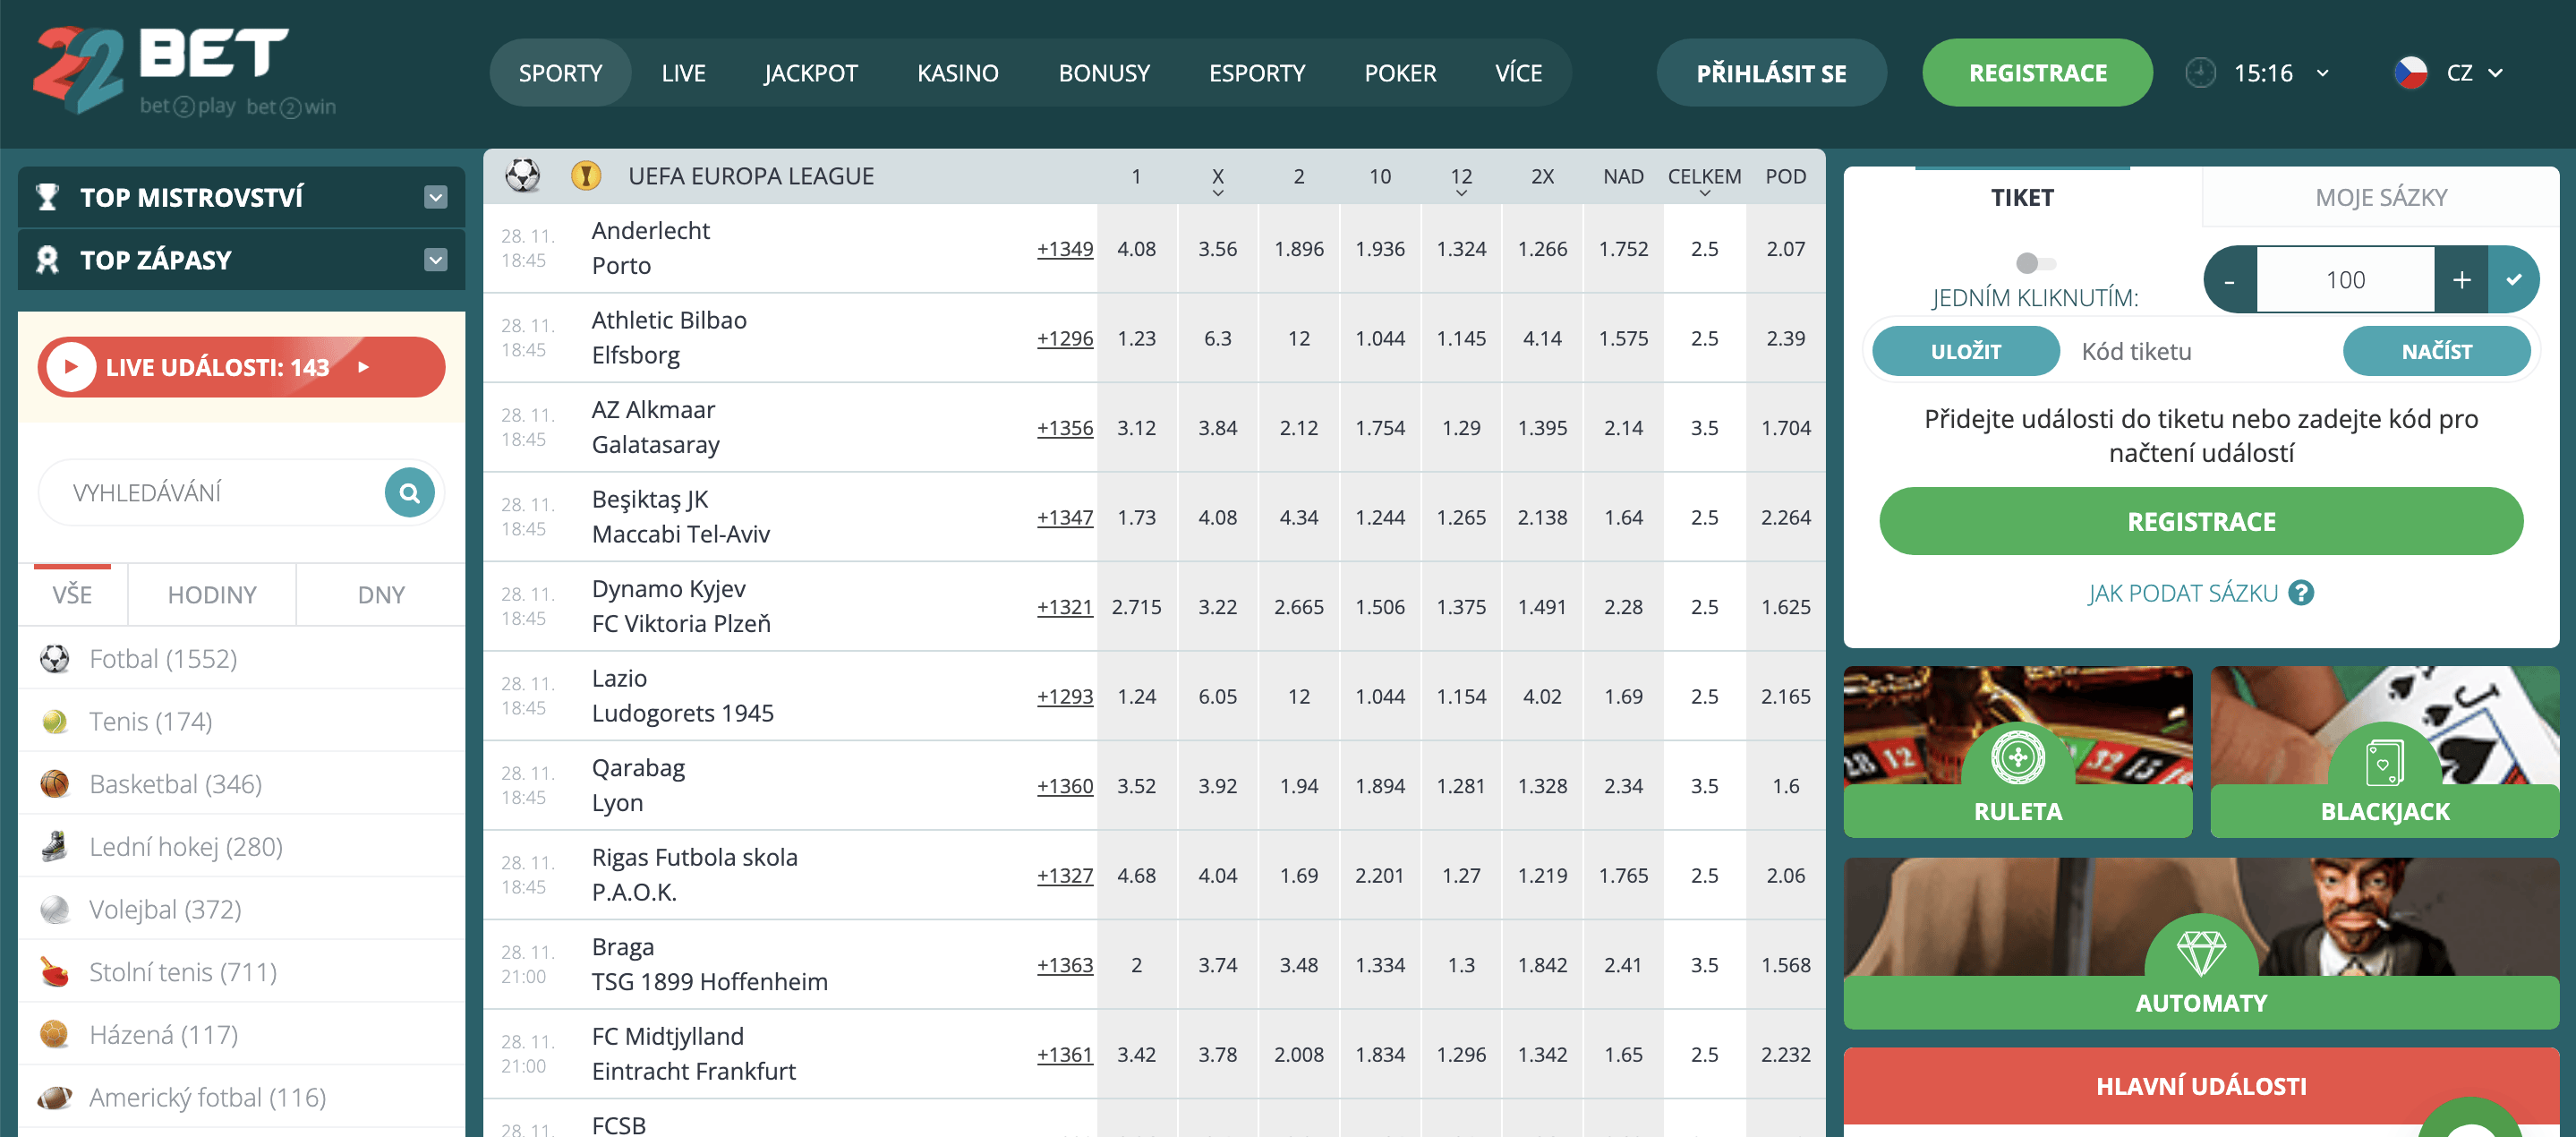Select the Hodiny filter tab
This screenshot has height=1137, width=2576.
click(x=212, y=594)
